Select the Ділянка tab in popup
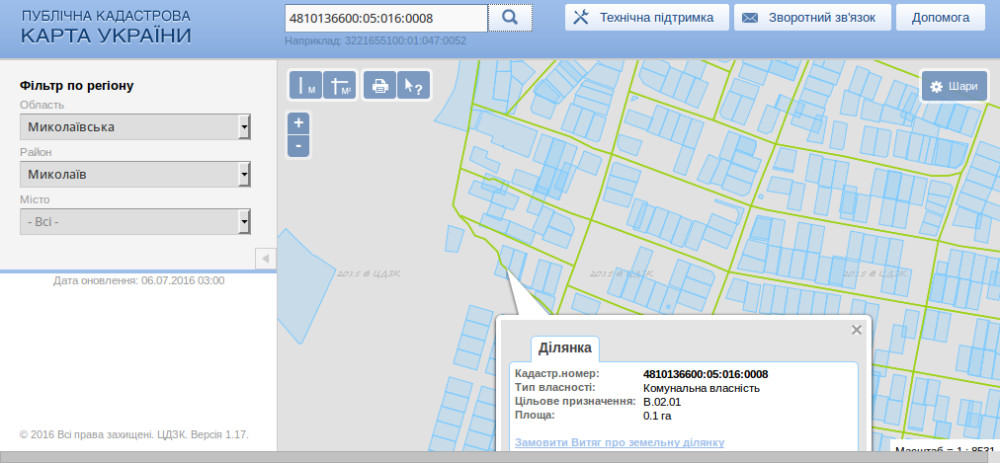This screenshot has width=1000, height=463. click(x=565, y=348)
